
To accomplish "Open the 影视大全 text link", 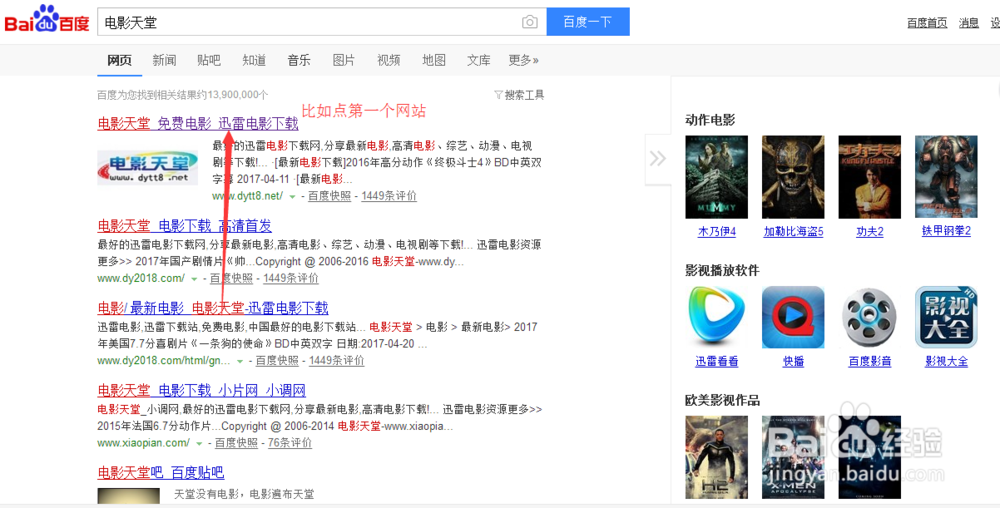I will click(946, 362).
